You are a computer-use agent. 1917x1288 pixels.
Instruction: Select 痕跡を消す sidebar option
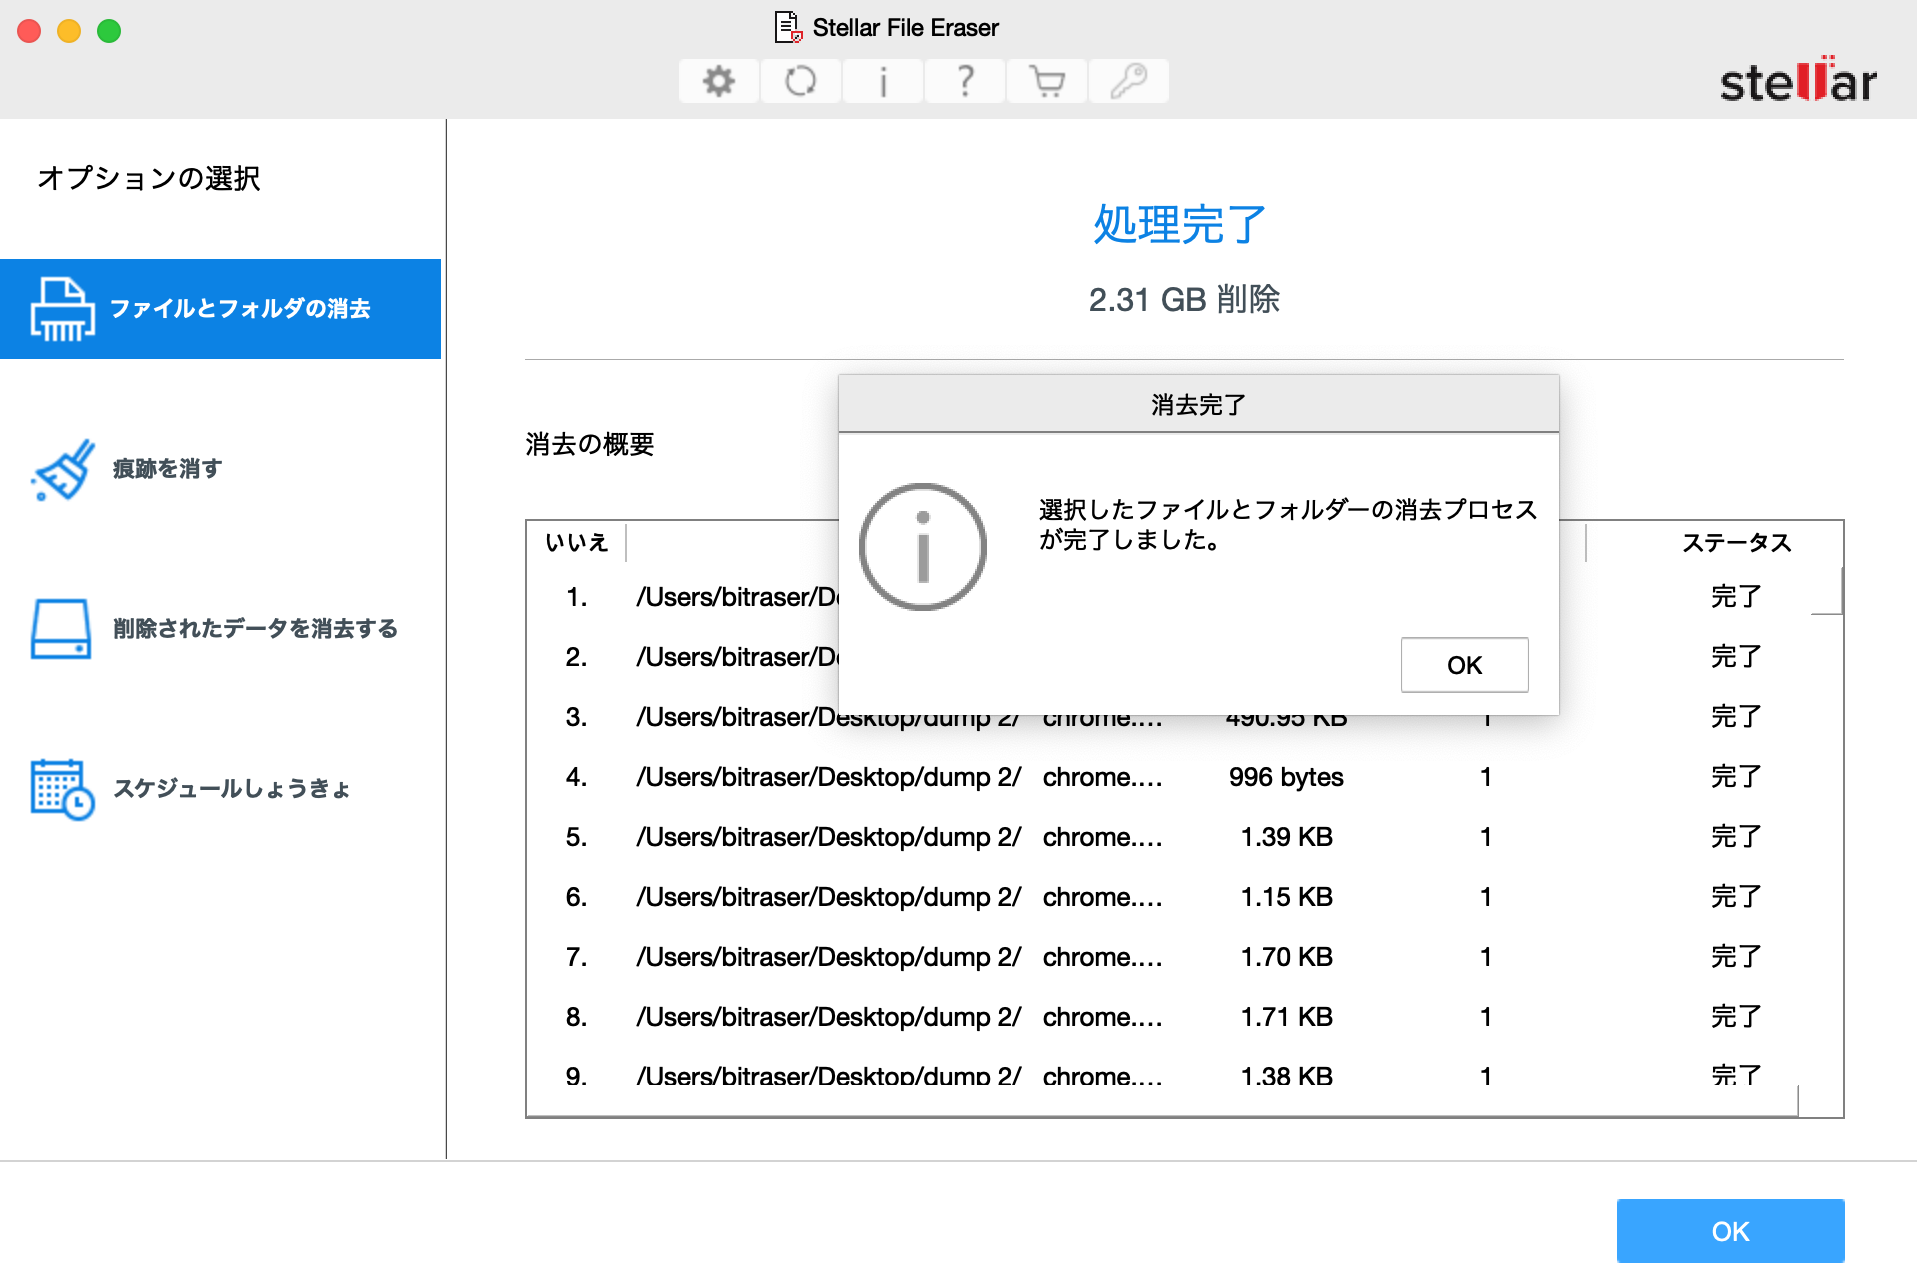point(220,469)
